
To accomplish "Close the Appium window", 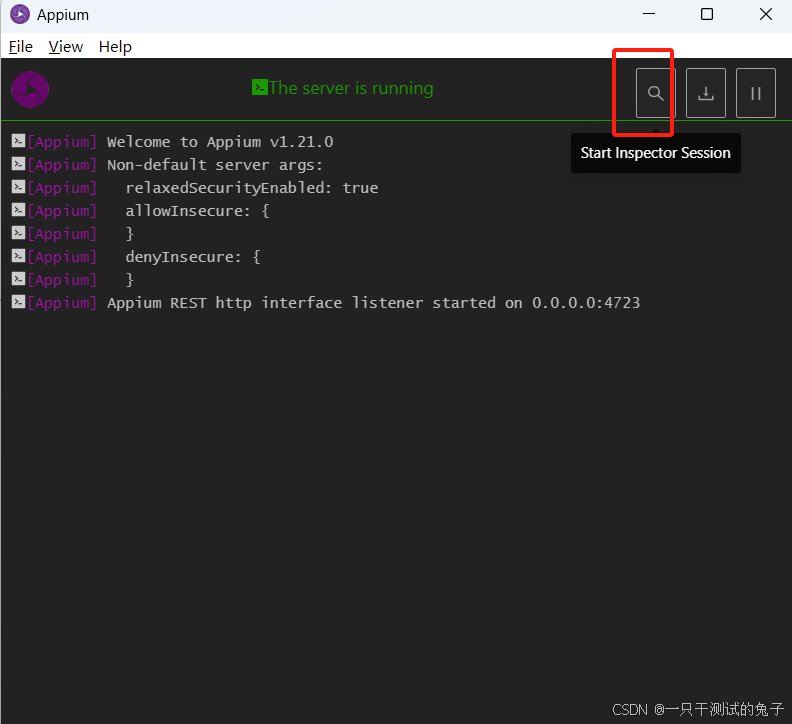I will 766,14.
